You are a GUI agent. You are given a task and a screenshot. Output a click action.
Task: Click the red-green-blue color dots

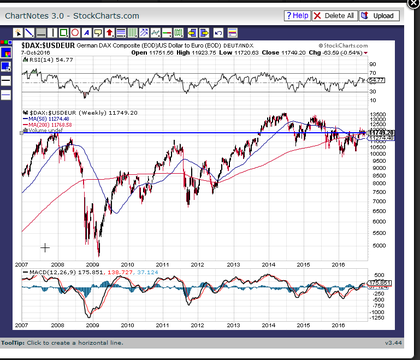coord(6,43)
